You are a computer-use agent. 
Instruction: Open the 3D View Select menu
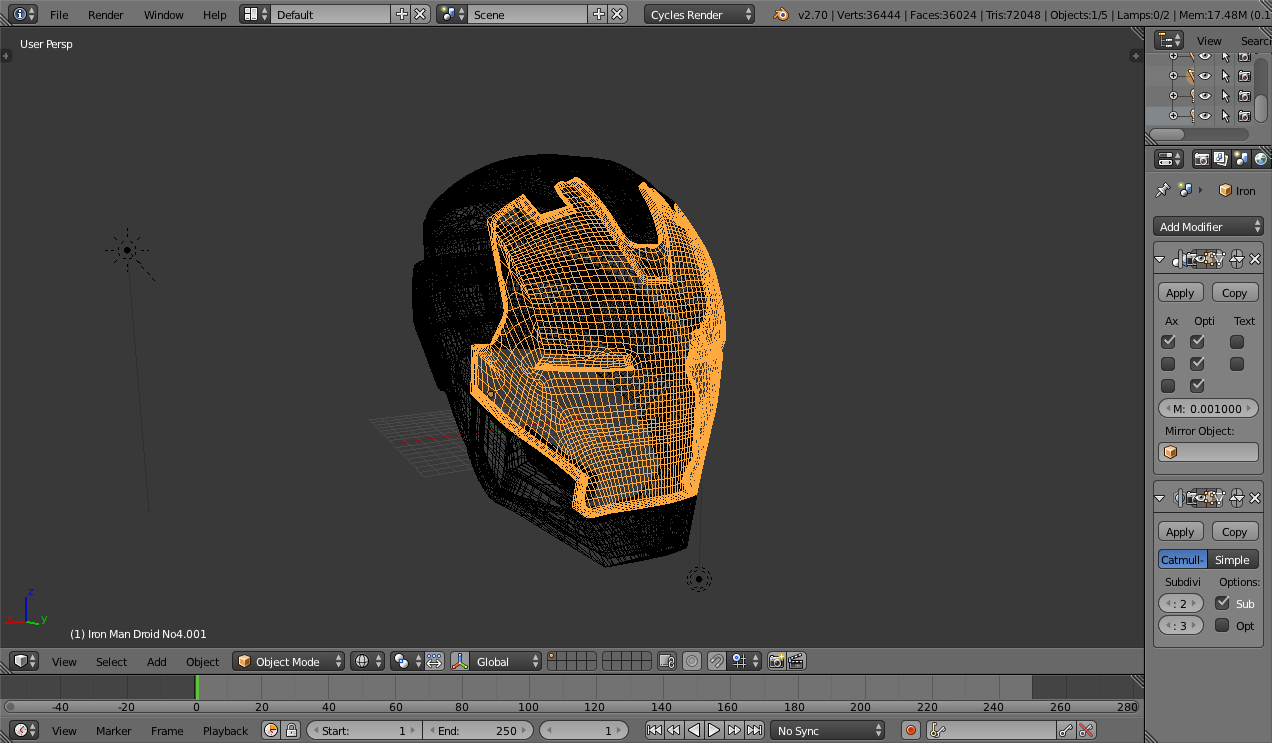(111, 662)
